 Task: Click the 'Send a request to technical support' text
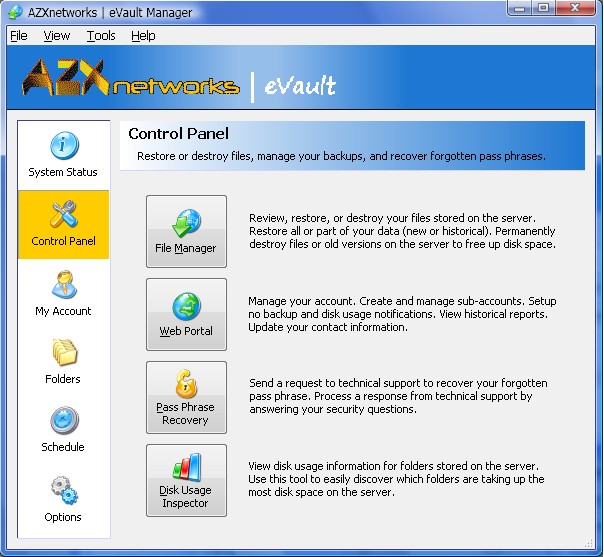pyautogui.click(x=398, y=396)
